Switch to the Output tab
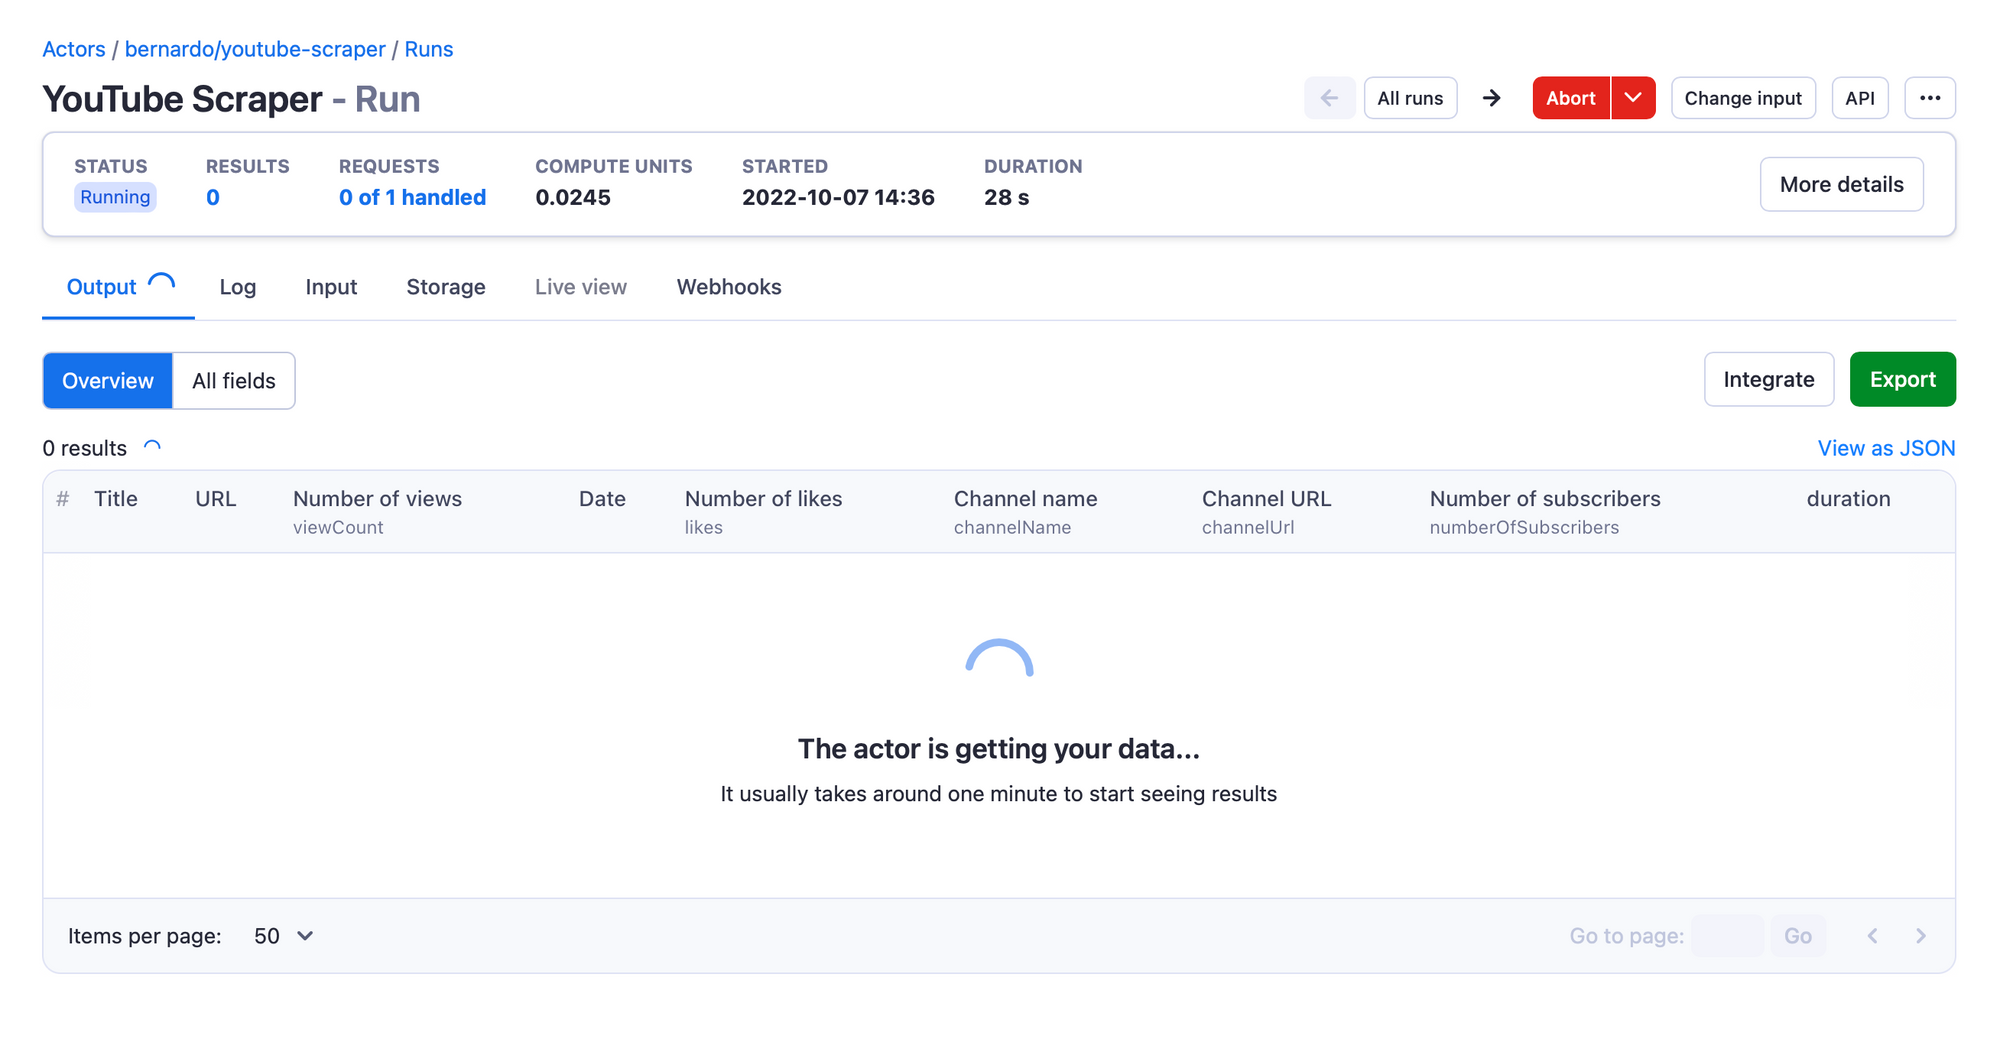Screen dimensions: 2000x1039 [x=118, y=287]
